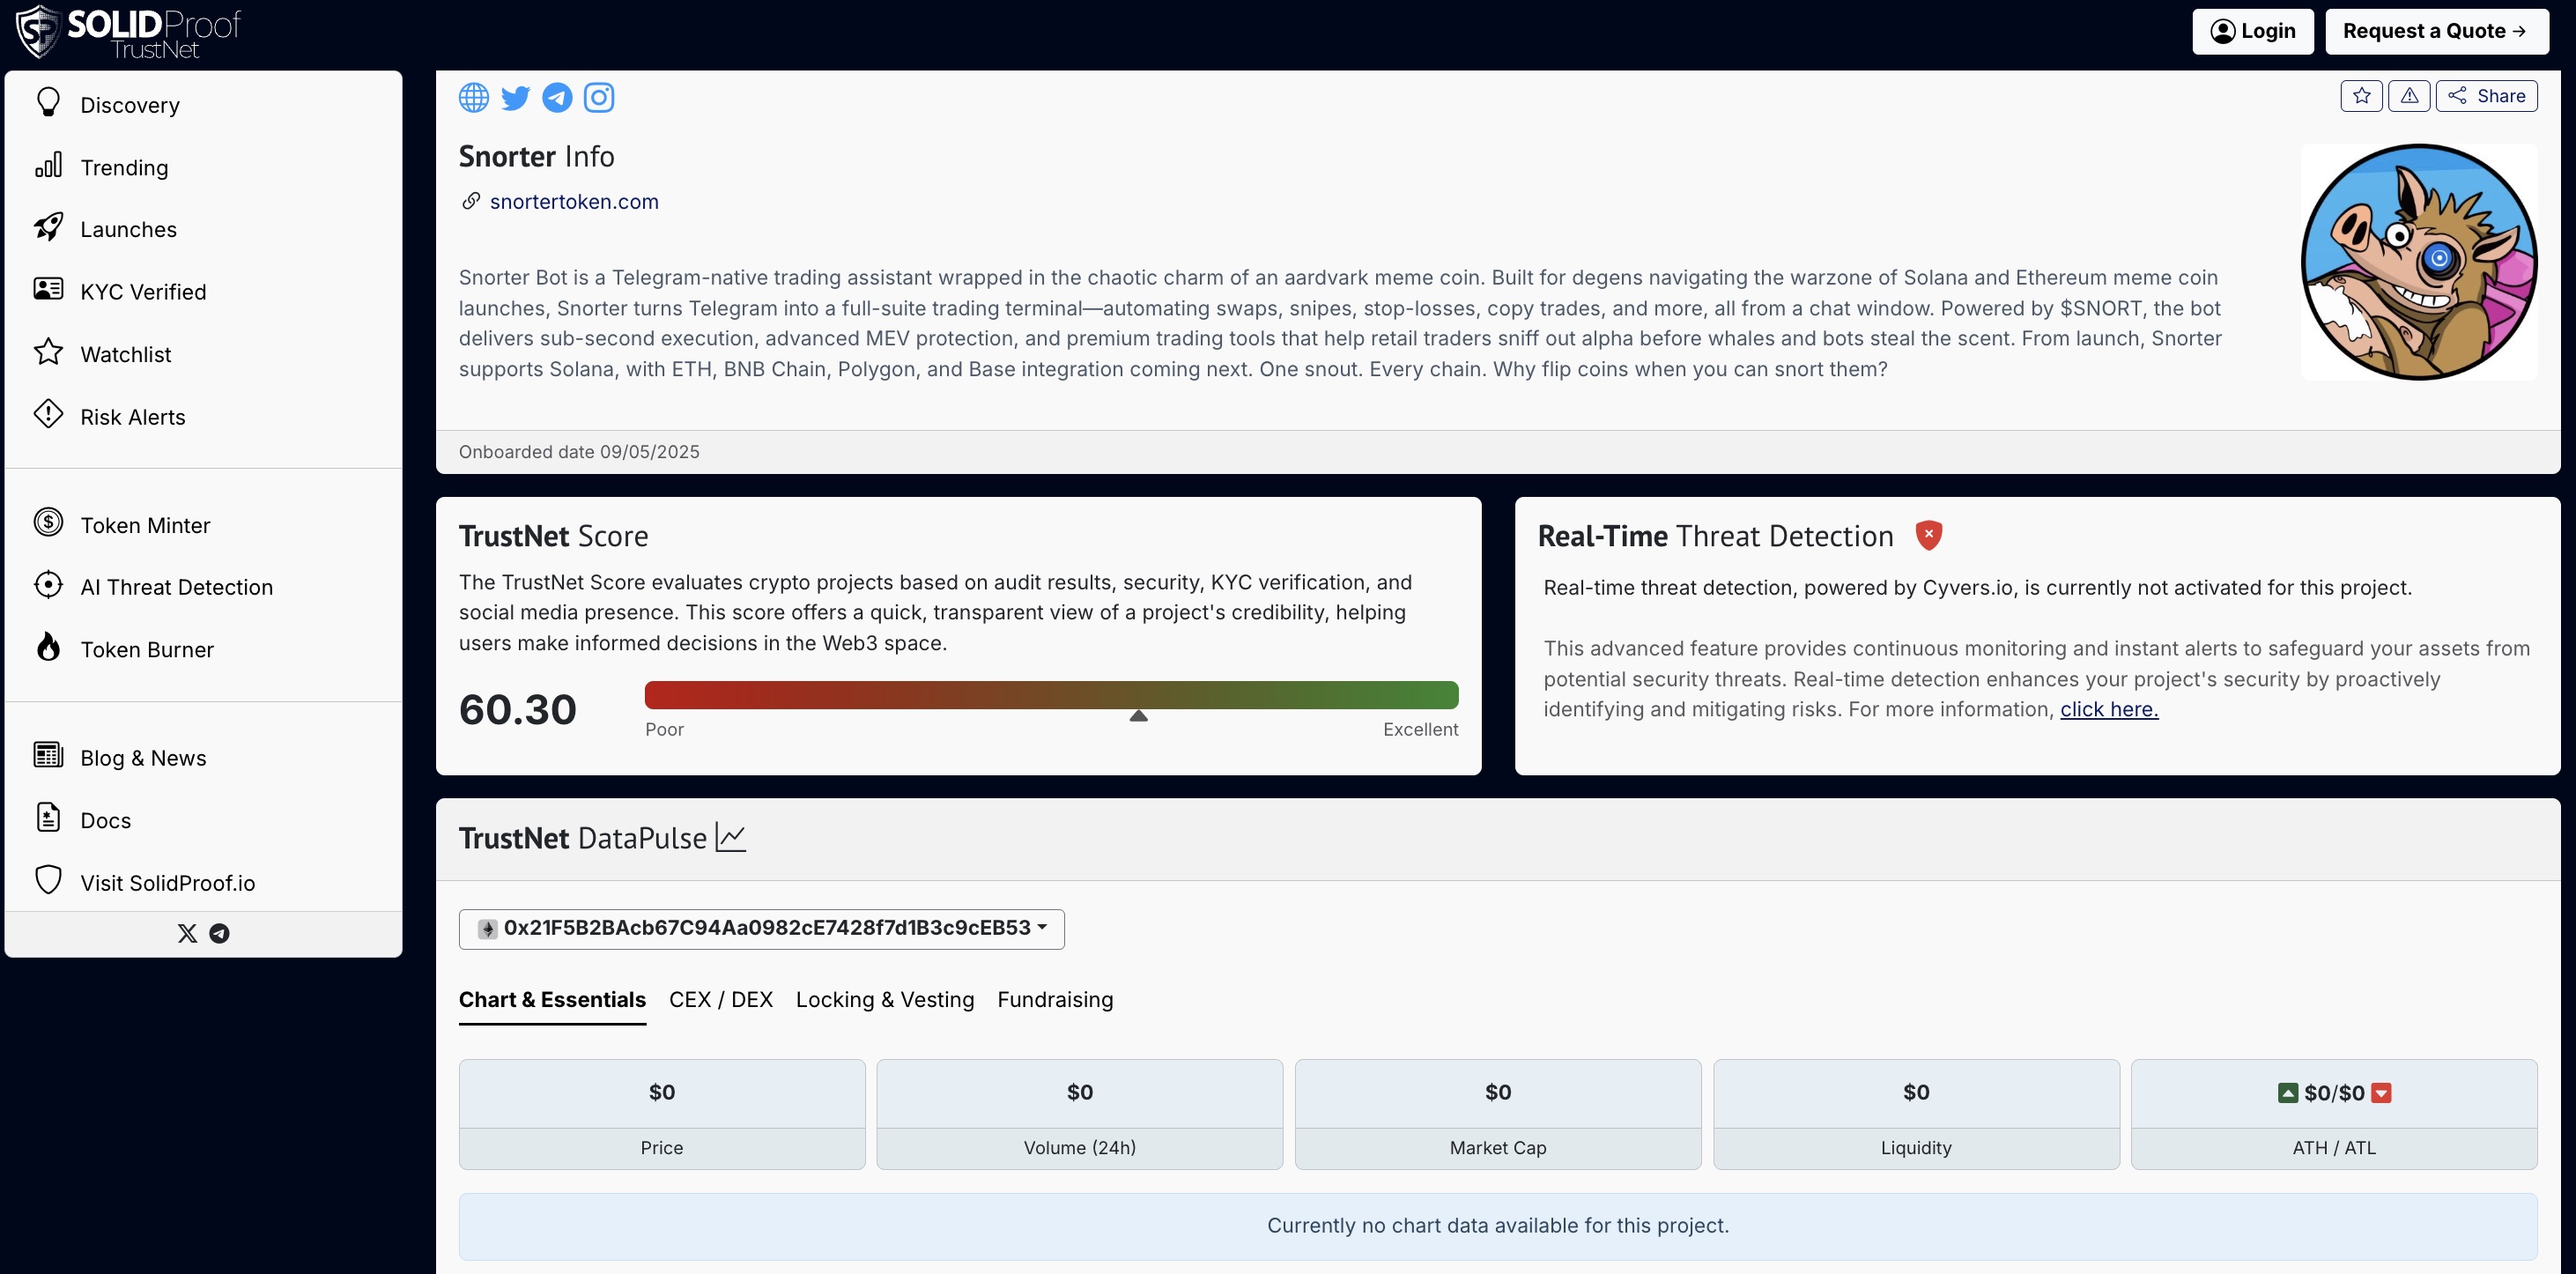Open the Token Minter coin icon
Viewport: 2576px width, 1274px height.
[48, 523]
